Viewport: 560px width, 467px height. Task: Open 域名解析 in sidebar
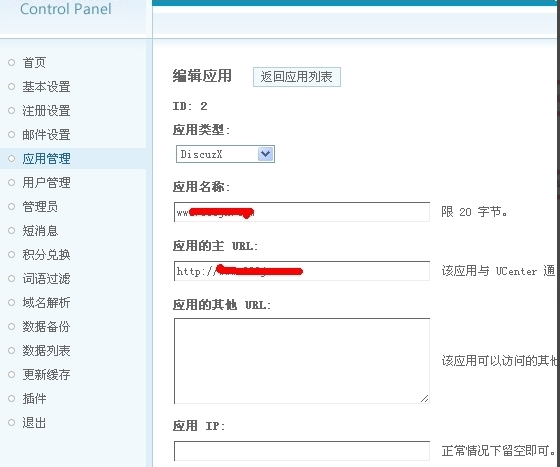pos(46,302)
